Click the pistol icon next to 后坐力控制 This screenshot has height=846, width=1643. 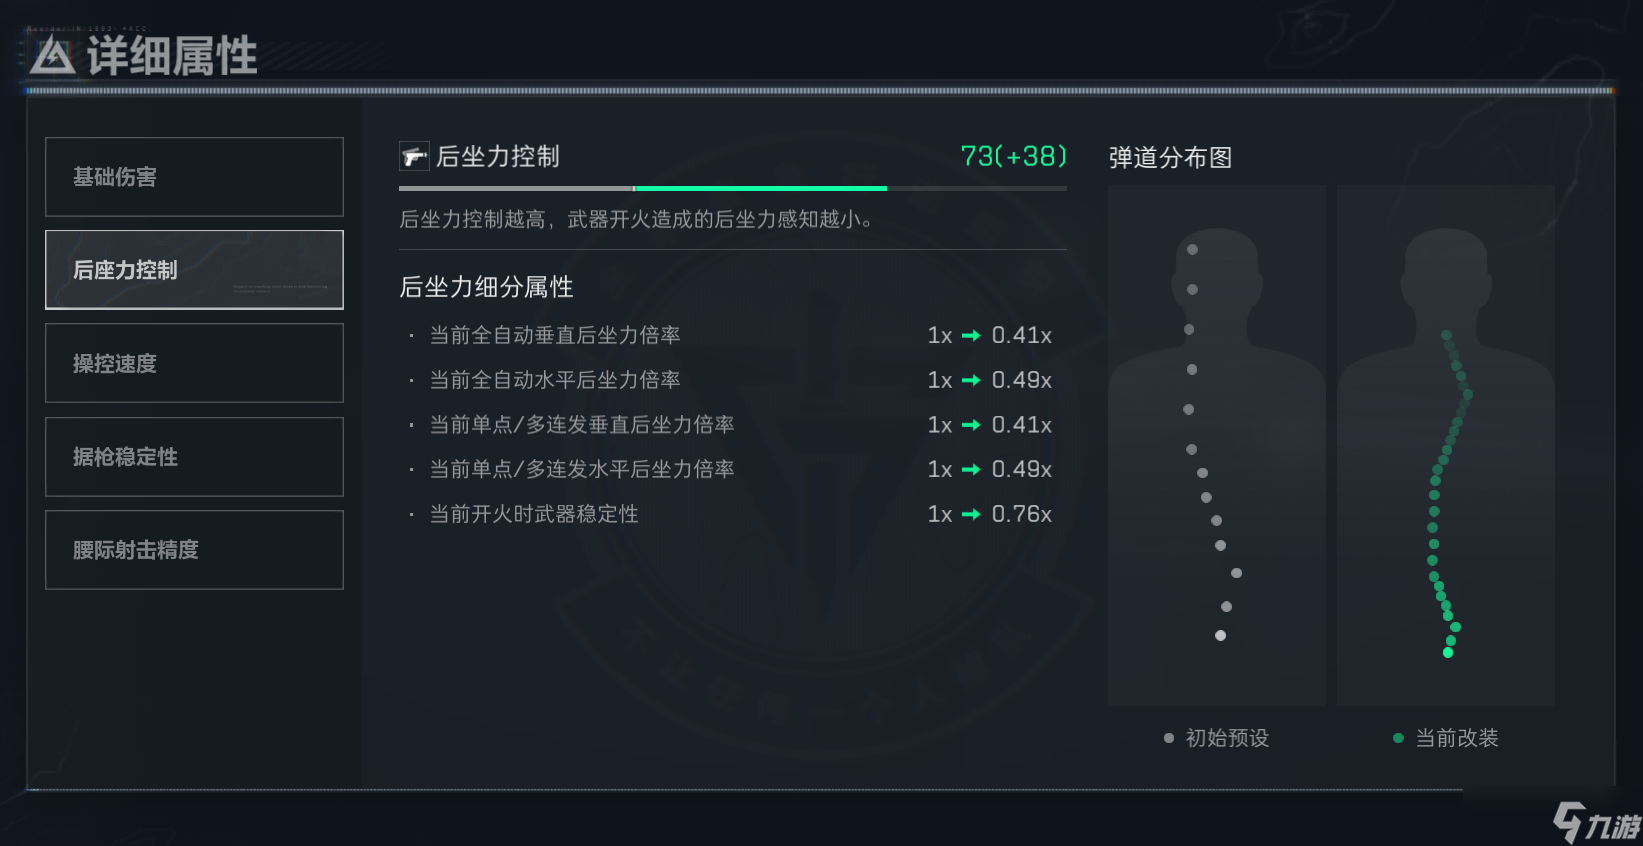point(414,157)
